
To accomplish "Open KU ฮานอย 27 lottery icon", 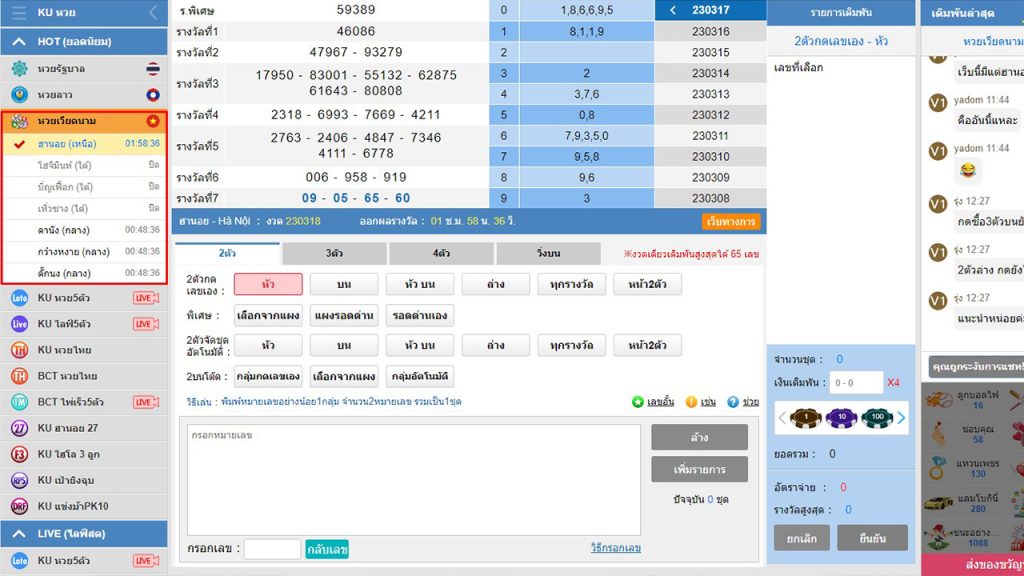I will pos(19,428).
